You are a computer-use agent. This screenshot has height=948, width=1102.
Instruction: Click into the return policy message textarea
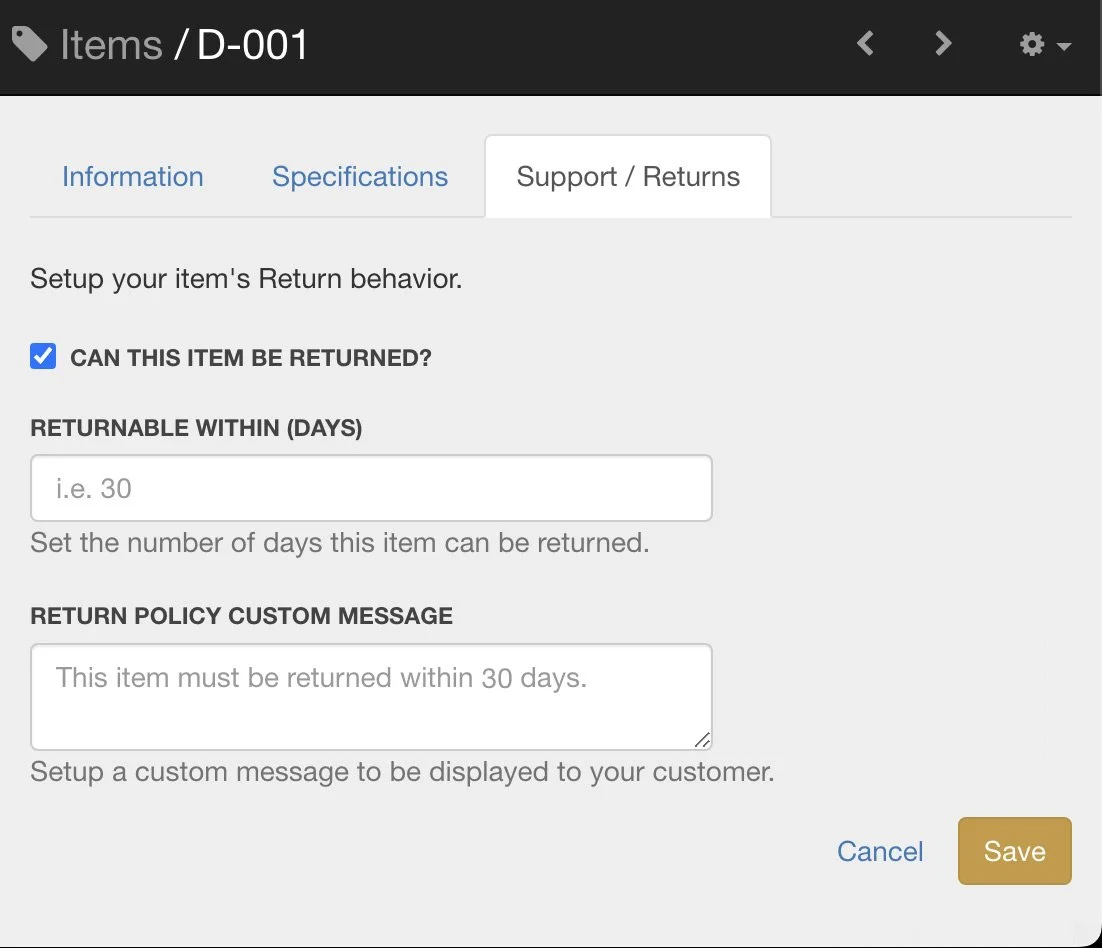[371, 697]
